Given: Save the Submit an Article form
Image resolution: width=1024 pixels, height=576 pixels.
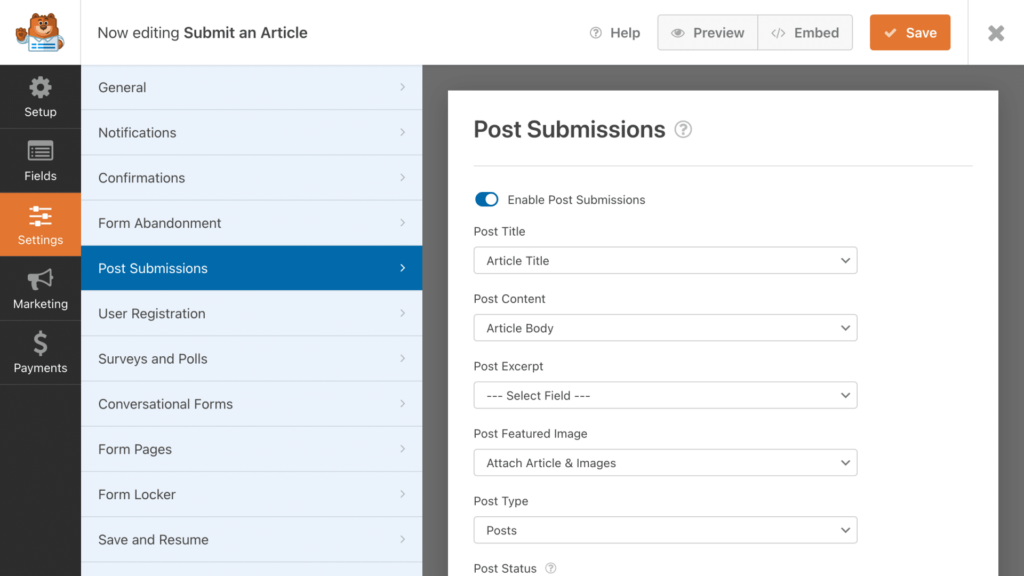Looking at the screenshot, I should [909, 32].
